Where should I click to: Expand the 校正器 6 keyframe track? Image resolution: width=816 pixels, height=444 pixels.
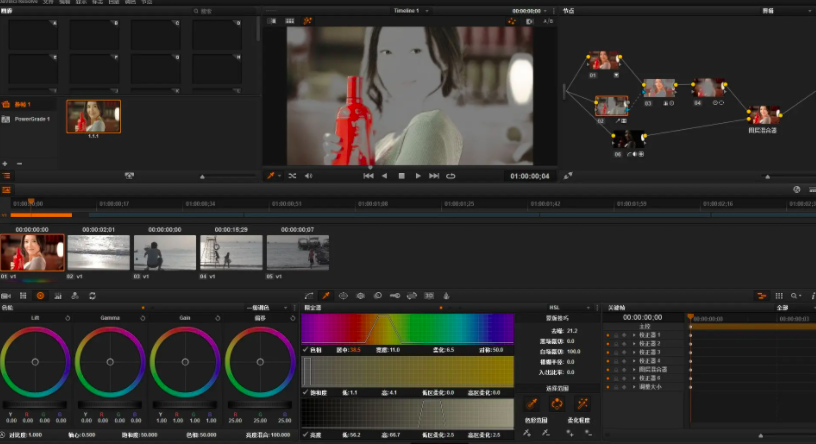coord(634,378)
